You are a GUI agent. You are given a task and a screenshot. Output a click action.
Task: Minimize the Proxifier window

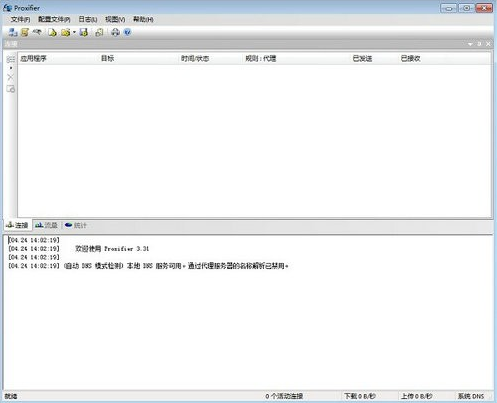(x=449, y=8)
